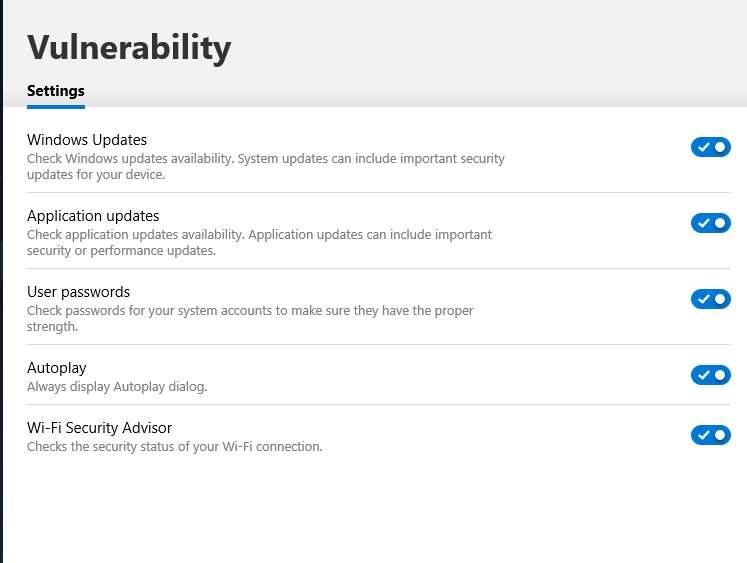Click the checkmark icon in Windows Updates switch
This screenshot has width=747, height=563.
point(703,147)
